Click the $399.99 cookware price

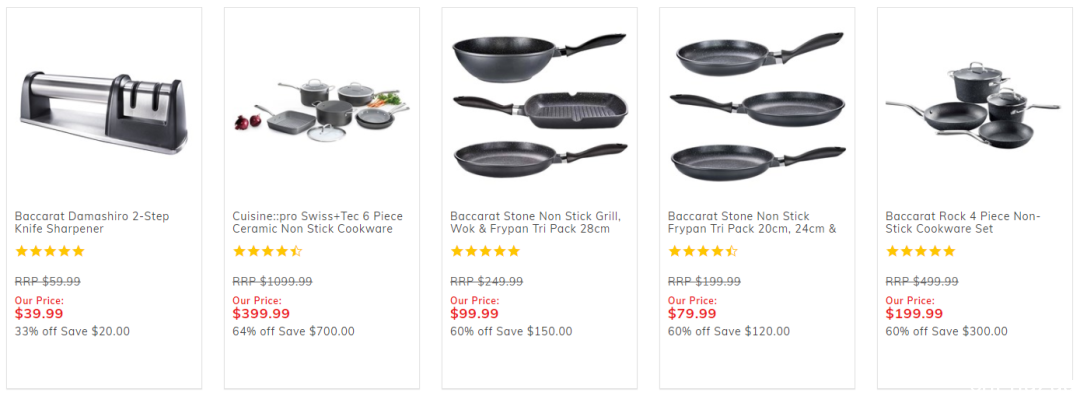coord(261,314)
